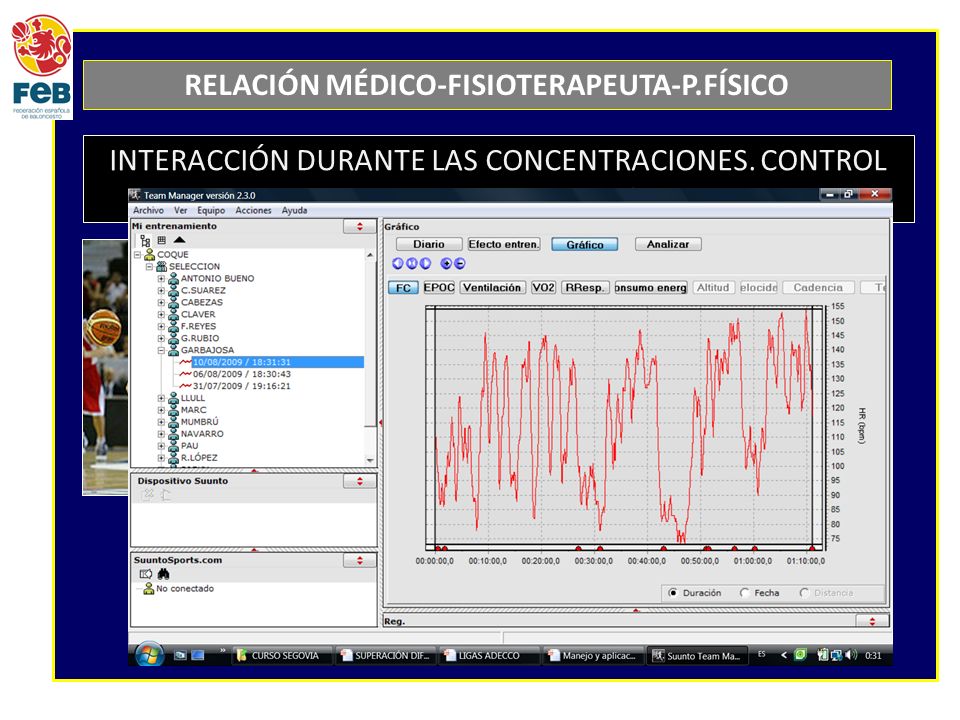Expand the NAVARRO tree node
960x720 pixels.
[x=162, y=433]
